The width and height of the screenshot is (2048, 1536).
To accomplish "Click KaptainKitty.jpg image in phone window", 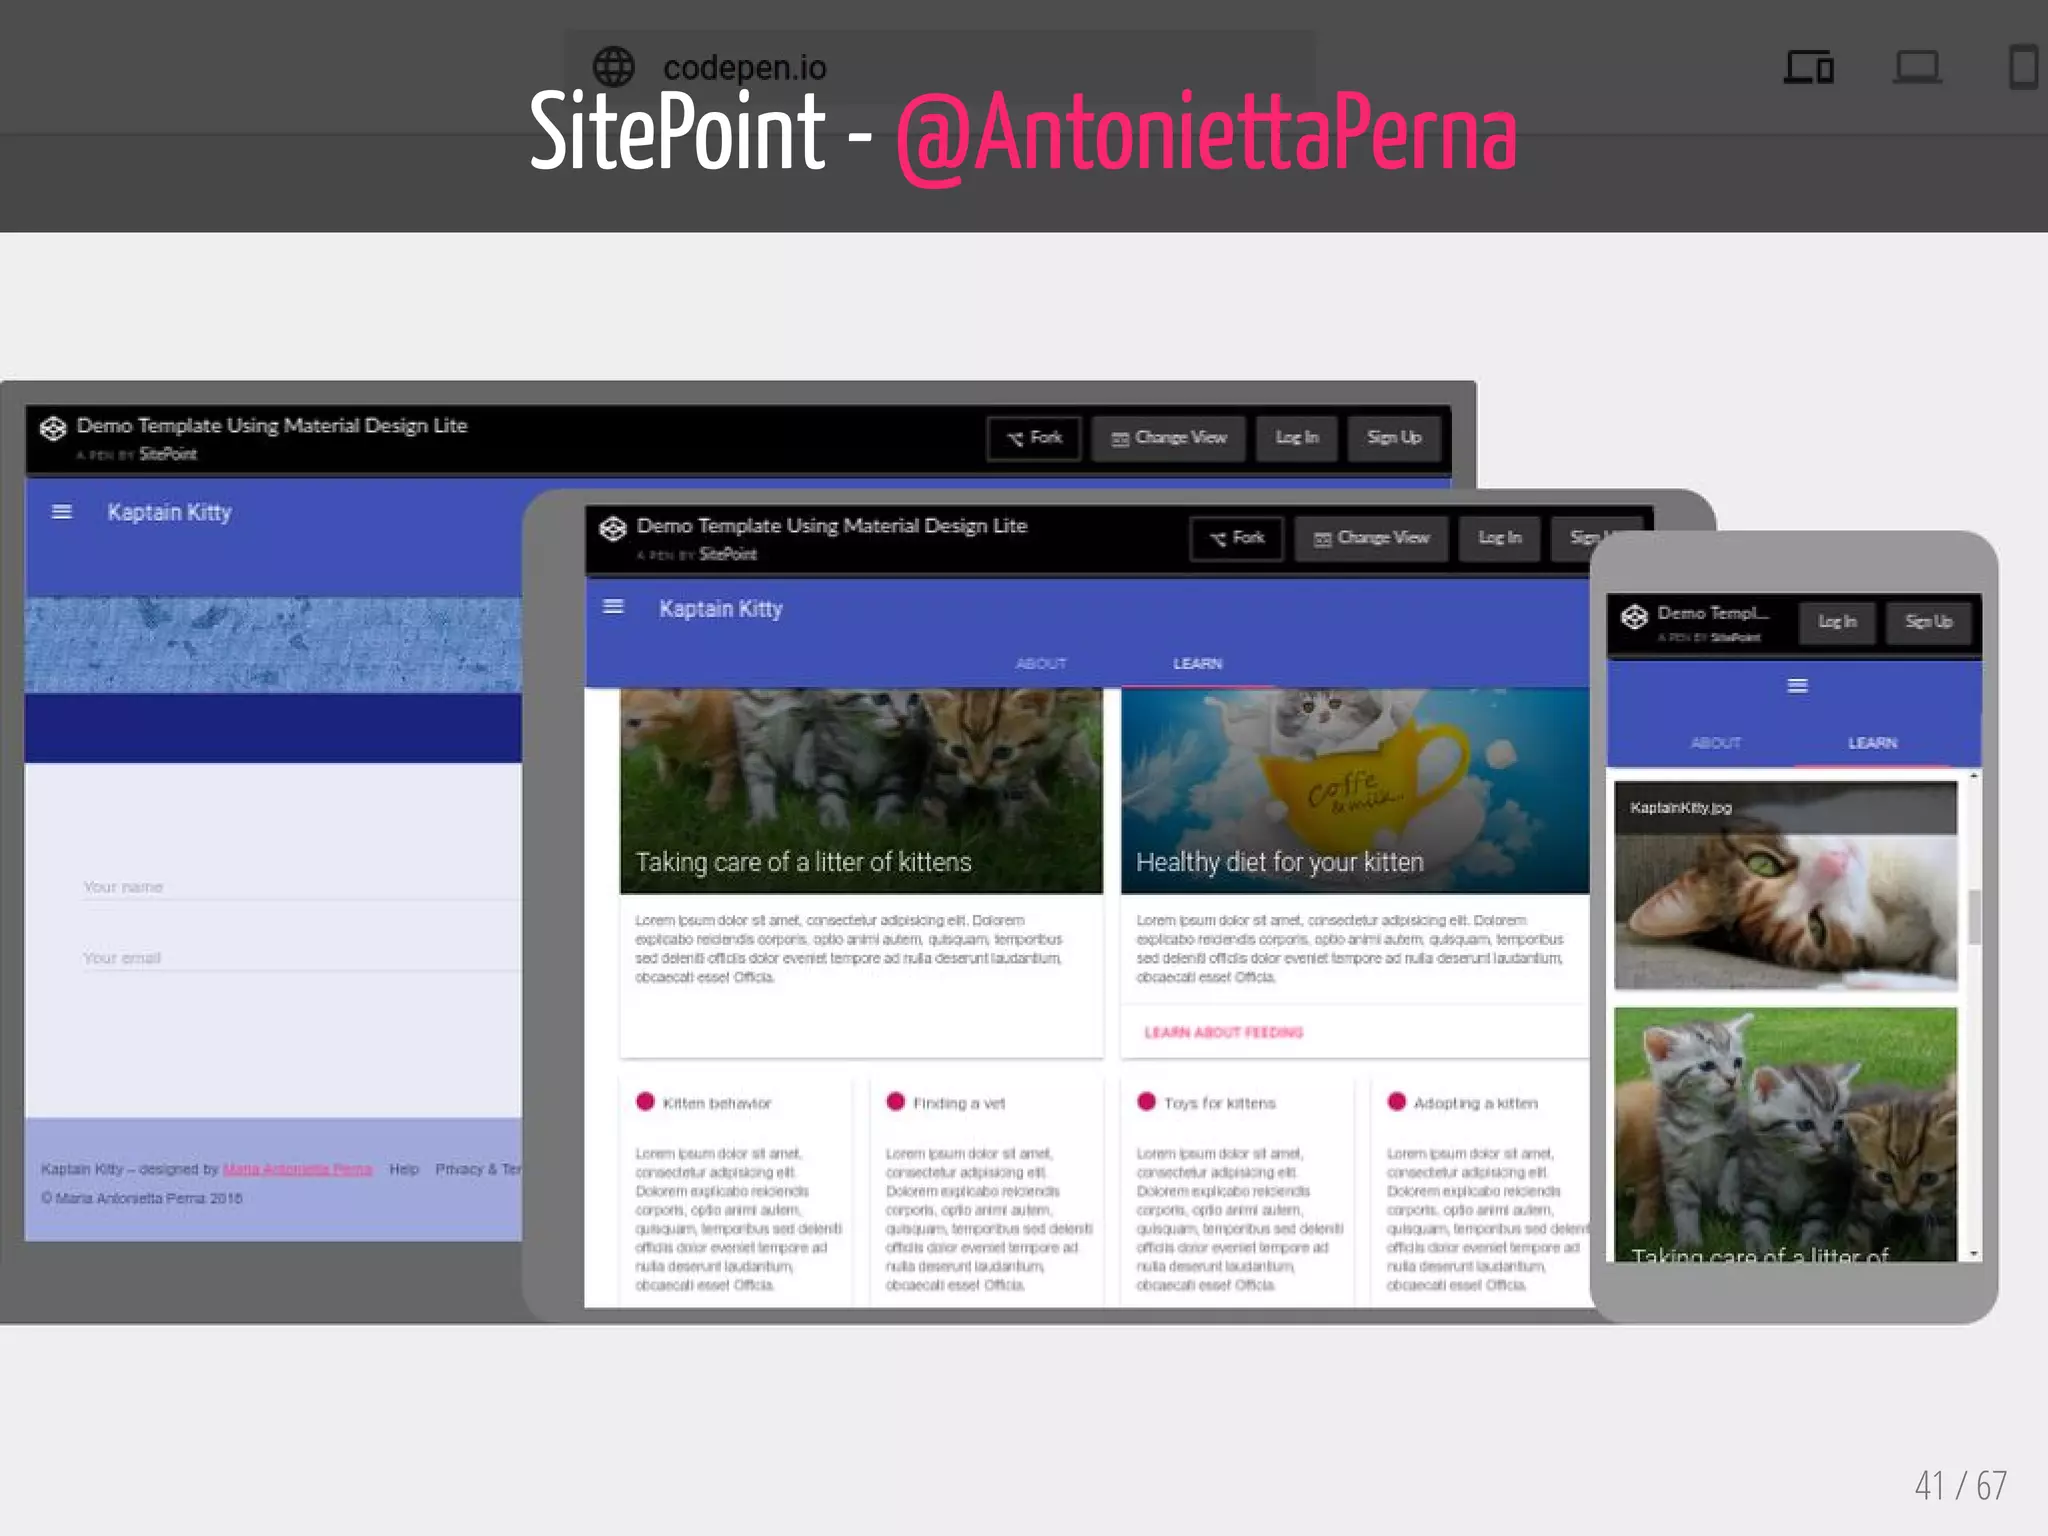I will tap(1785, 886).
